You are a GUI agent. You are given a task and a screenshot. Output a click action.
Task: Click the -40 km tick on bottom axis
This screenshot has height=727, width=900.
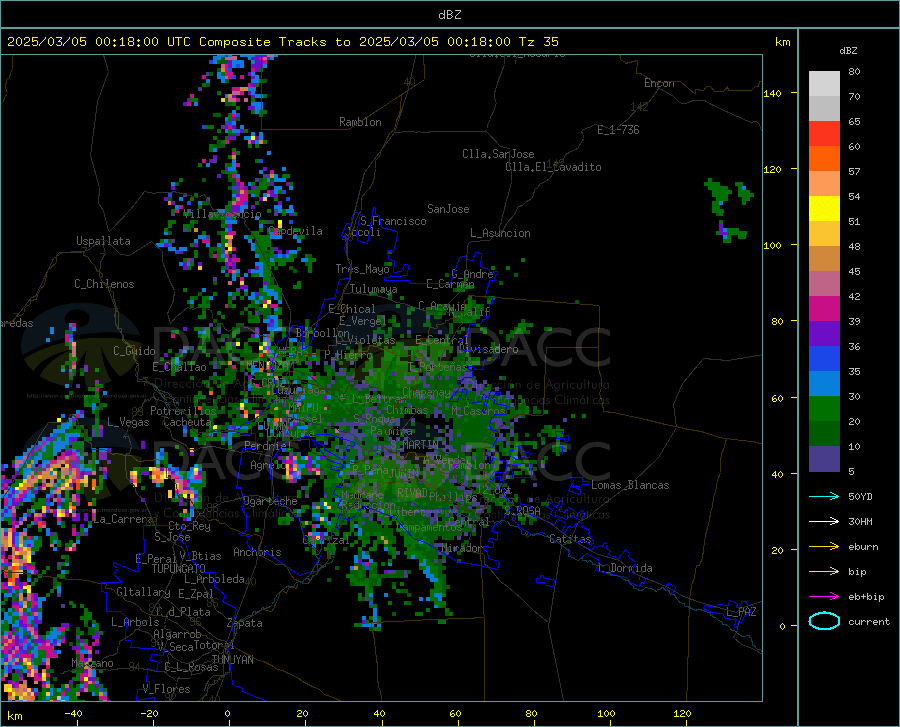(x=73, y=713)
